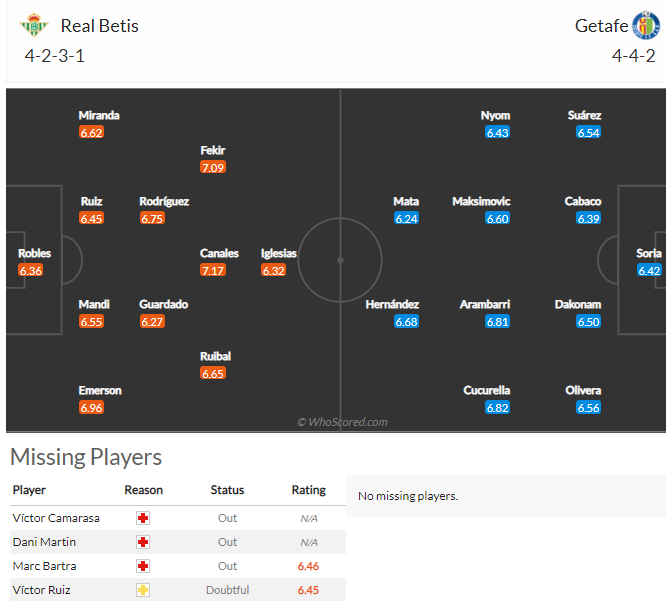Click Arambarri's 6.81 rating badge

click(497, 322)
